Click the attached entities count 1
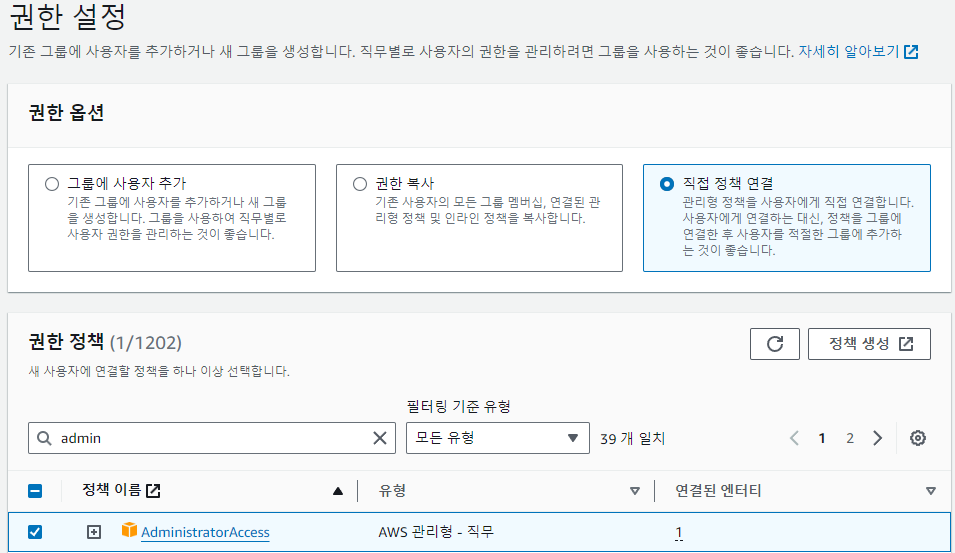Viewport: 955px width, 553px height. (x=678, y=532)
